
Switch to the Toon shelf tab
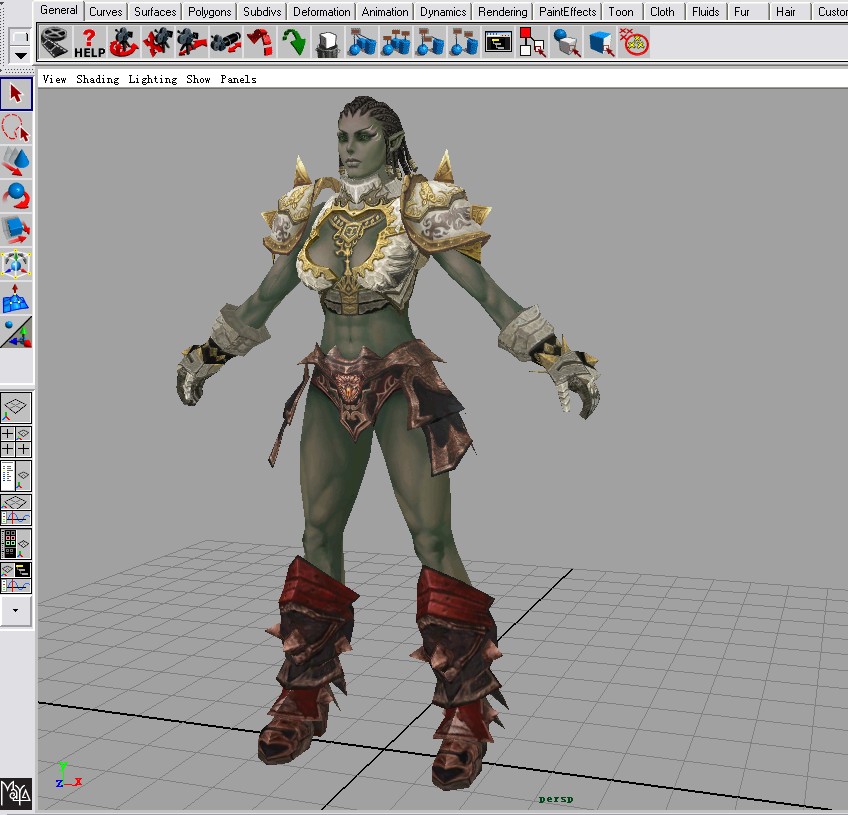click(621, 12)
